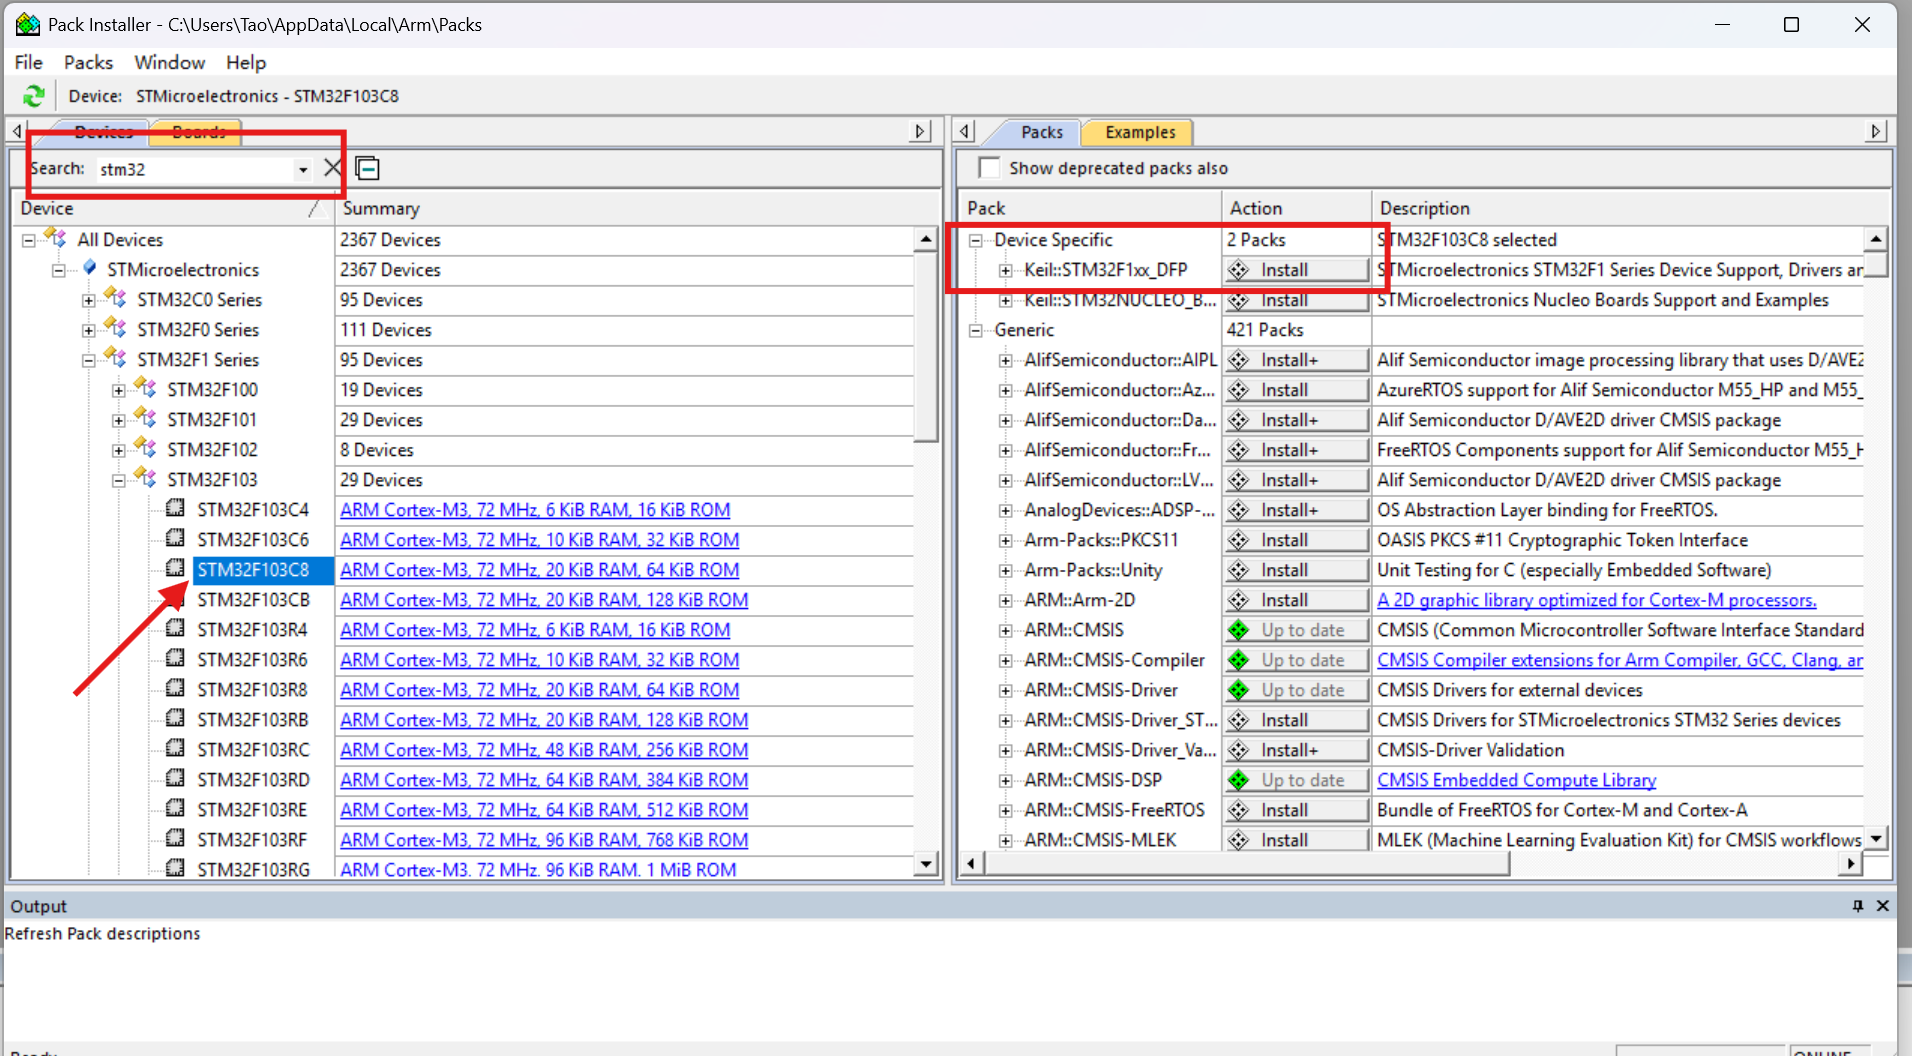
Task: Select the STM32F103RE device
Action: pyautogui.click(x=252, y=810)
